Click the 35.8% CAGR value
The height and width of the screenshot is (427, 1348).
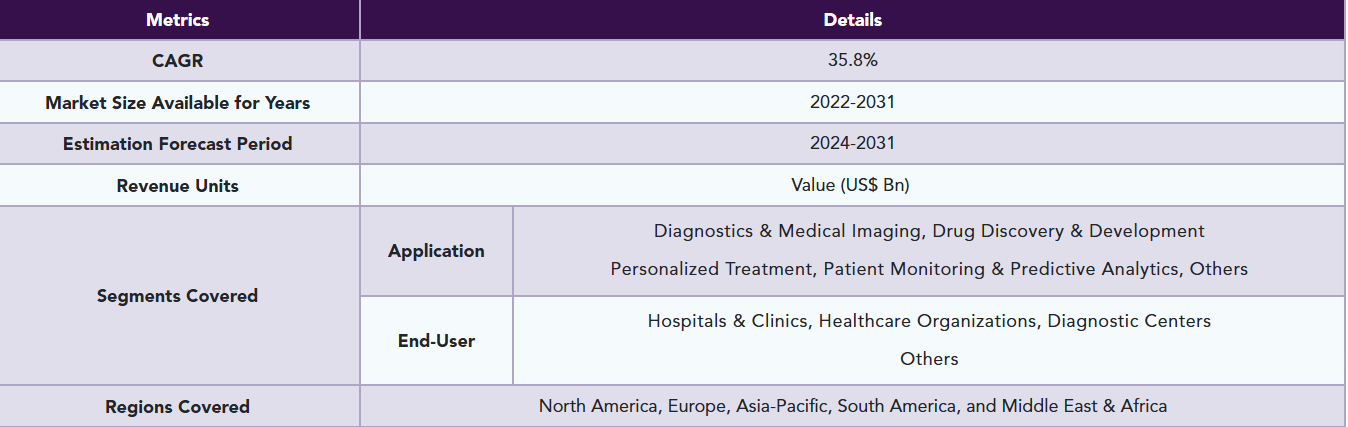(x=852, y=60)
